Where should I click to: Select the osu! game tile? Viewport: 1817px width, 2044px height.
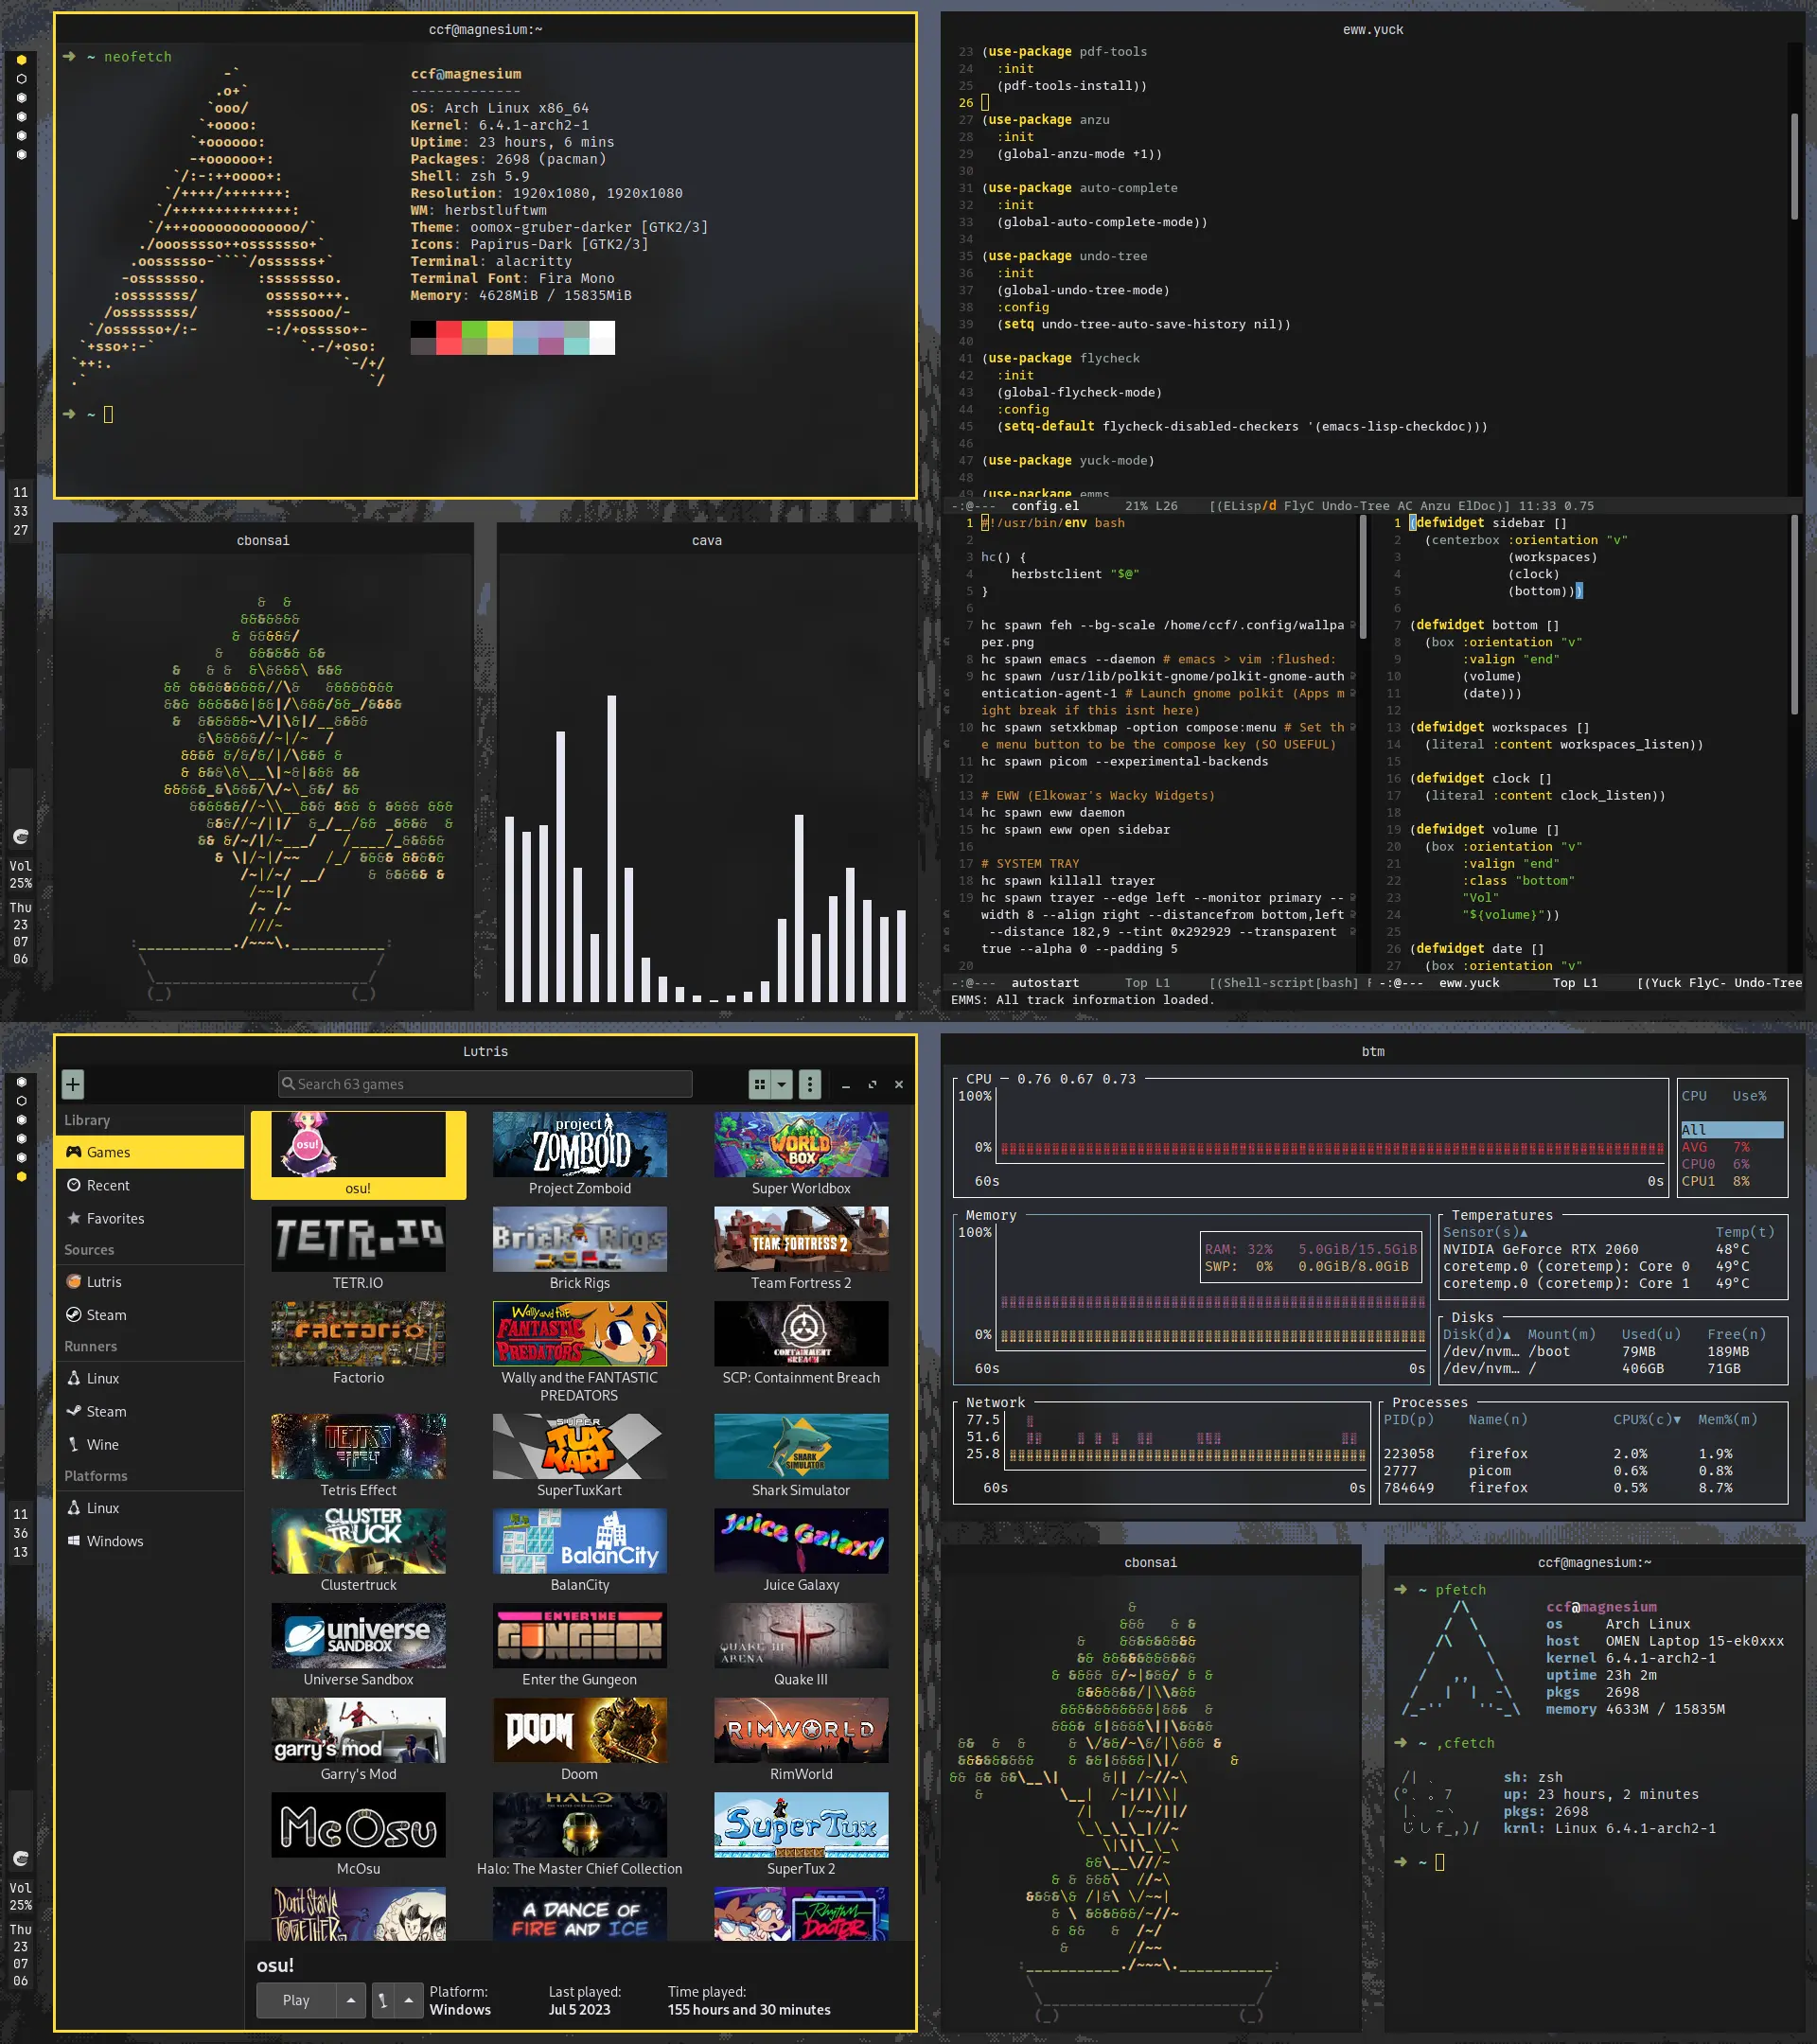click(x=358, y=1155)
